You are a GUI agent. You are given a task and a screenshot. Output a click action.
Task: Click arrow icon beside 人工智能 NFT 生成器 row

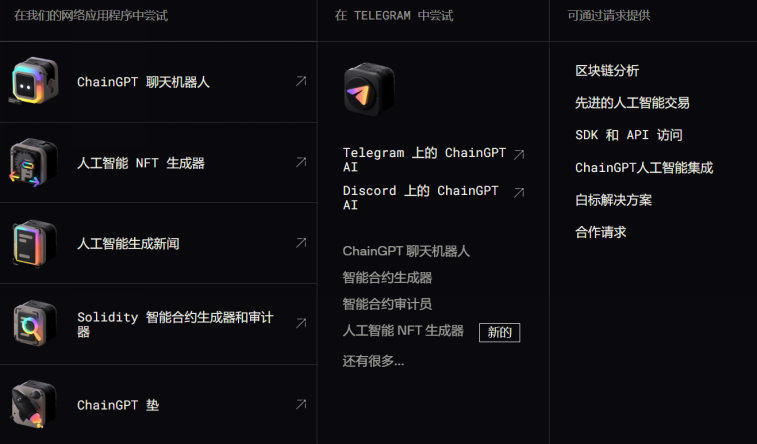point(301,162)
